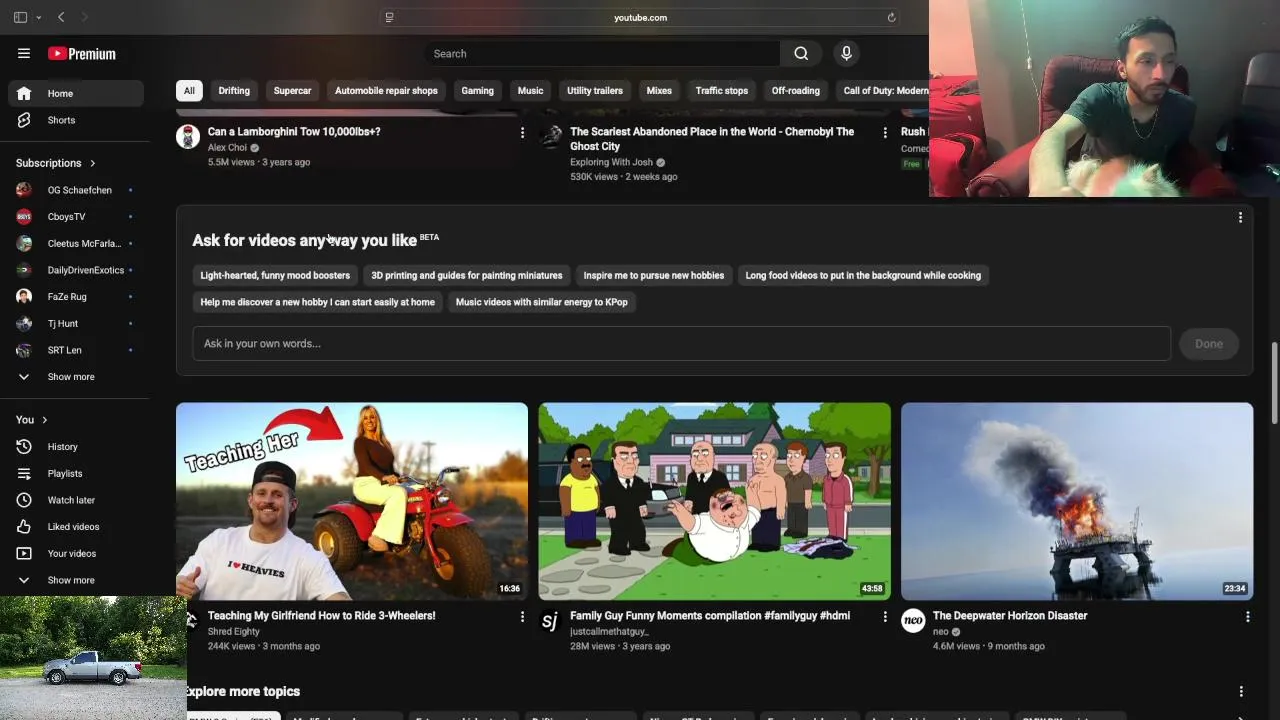Viewport: 1280px width, 720px height.
Task: Expand Show more under You section
Action: [x=76, y=580]
